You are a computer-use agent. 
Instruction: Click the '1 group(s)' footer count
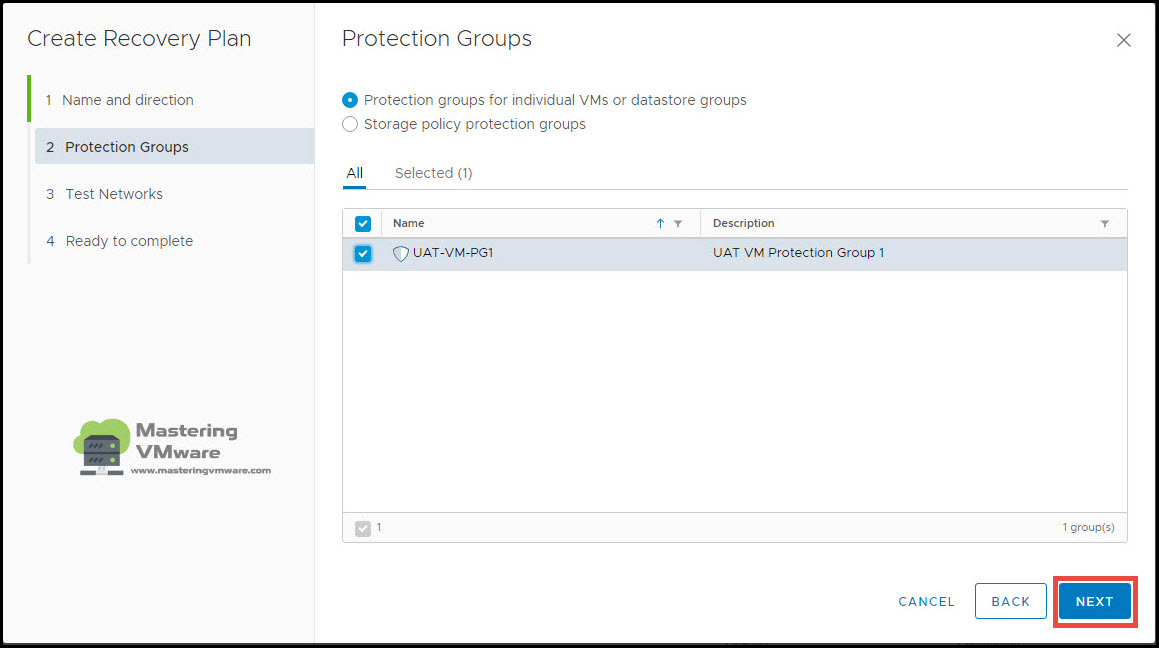(x=1088, y=528)
